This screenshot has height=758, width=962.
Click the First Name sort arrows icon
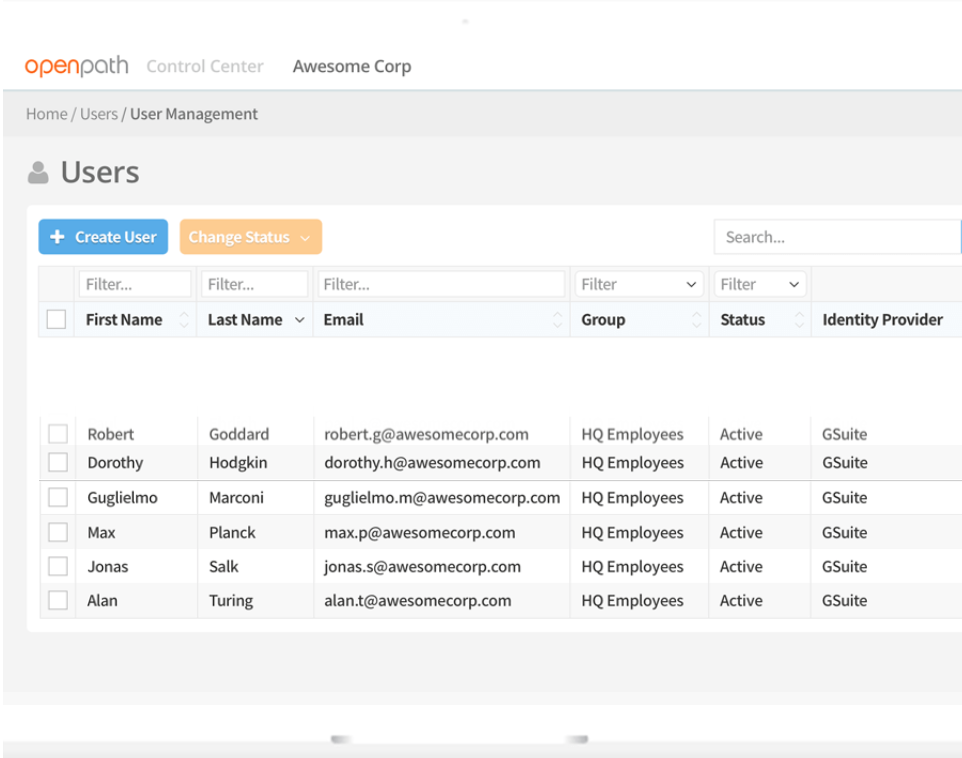pyautogui.click(x=183, y=320)
